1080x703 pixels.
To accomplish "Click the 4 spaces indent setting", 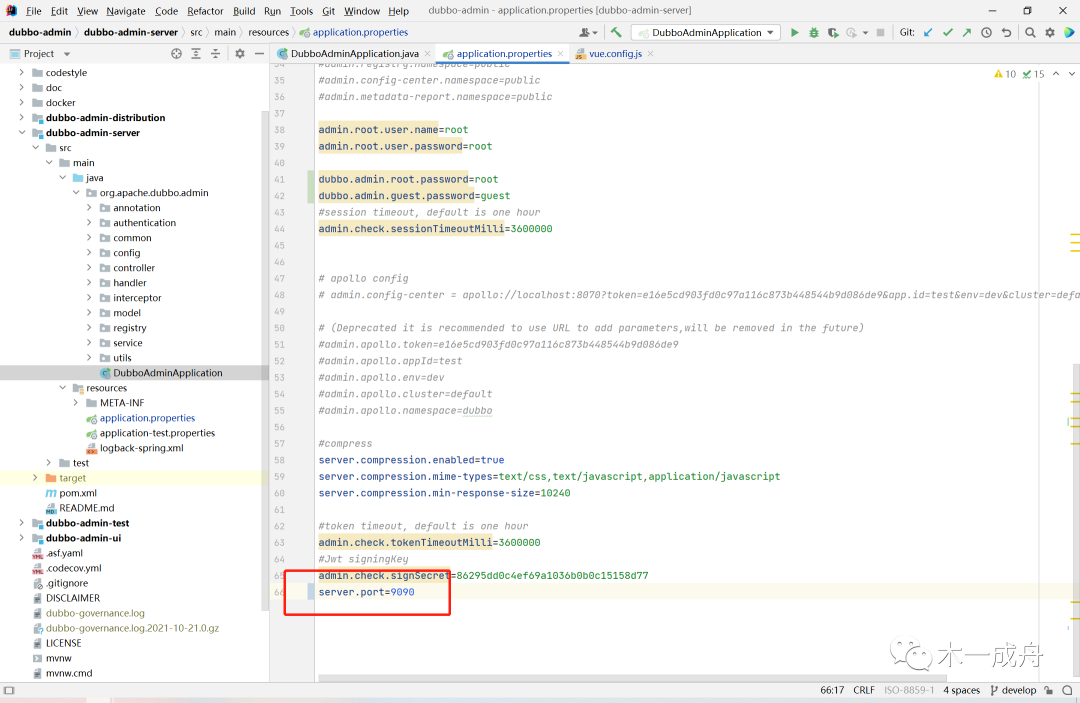I will (x=962, y=690).
